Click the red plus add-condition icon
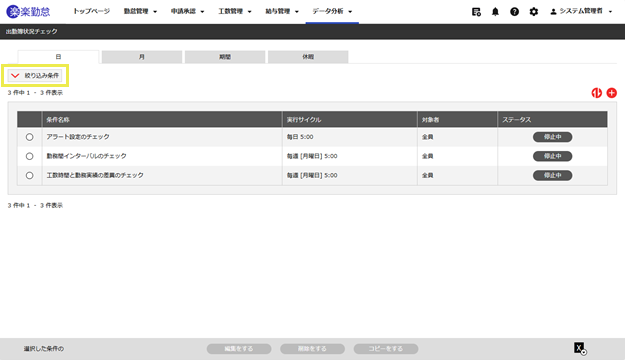Screen dimensions: 625x360 point(611,93)
